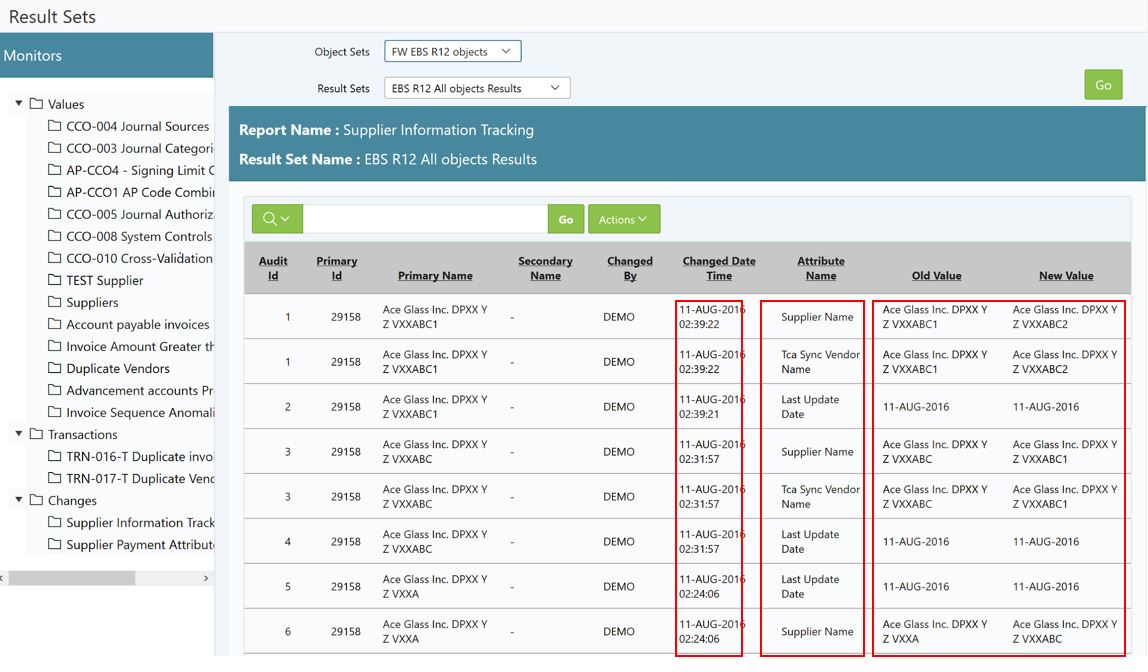The height and width of the screenshot is (672, 1148).
Task: Open the Result Sets dropdown
Action: click(x=477, y=87)
